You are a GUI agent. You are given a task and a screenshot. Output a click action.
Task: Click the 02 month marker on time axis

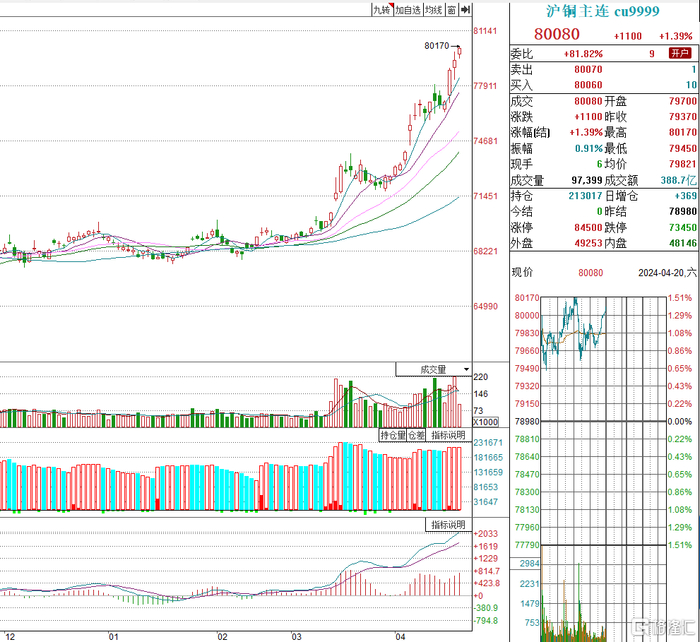pos(222,637)
